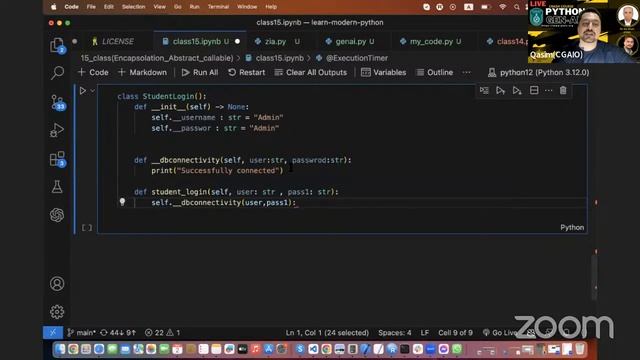Viewport: 640px width, 360px height.
Task: Run by line in the cell toolbar
Action: (484, 91)
